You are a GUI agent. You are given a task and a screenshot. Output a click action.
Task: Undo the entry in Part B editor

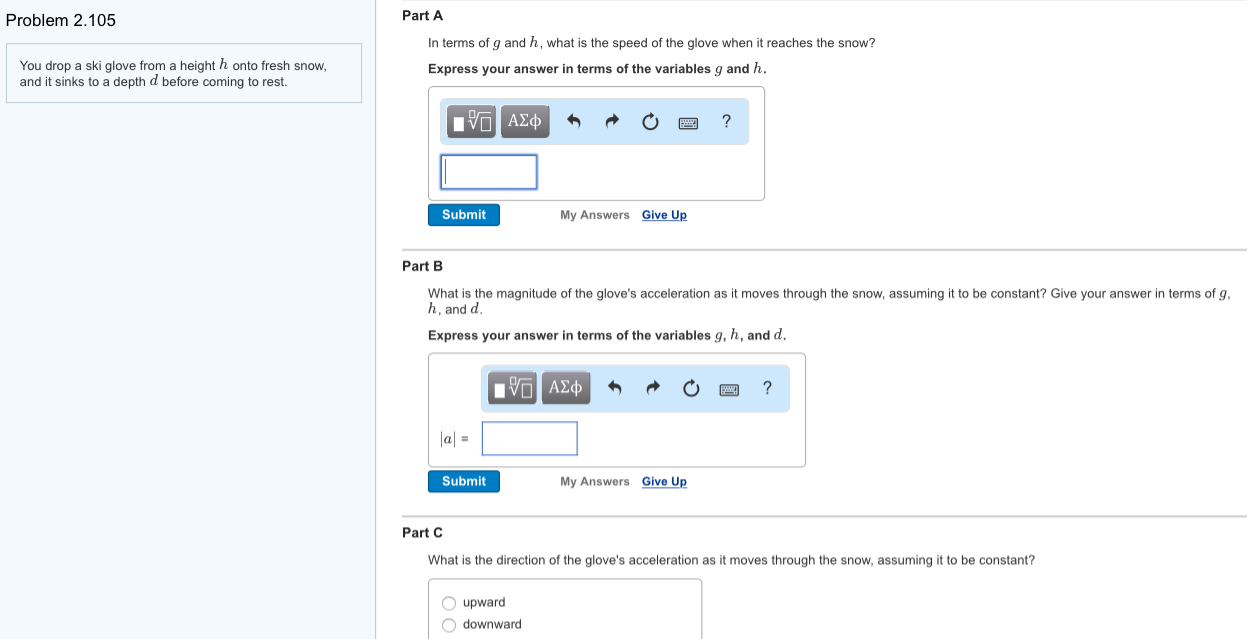coord(613,388)
